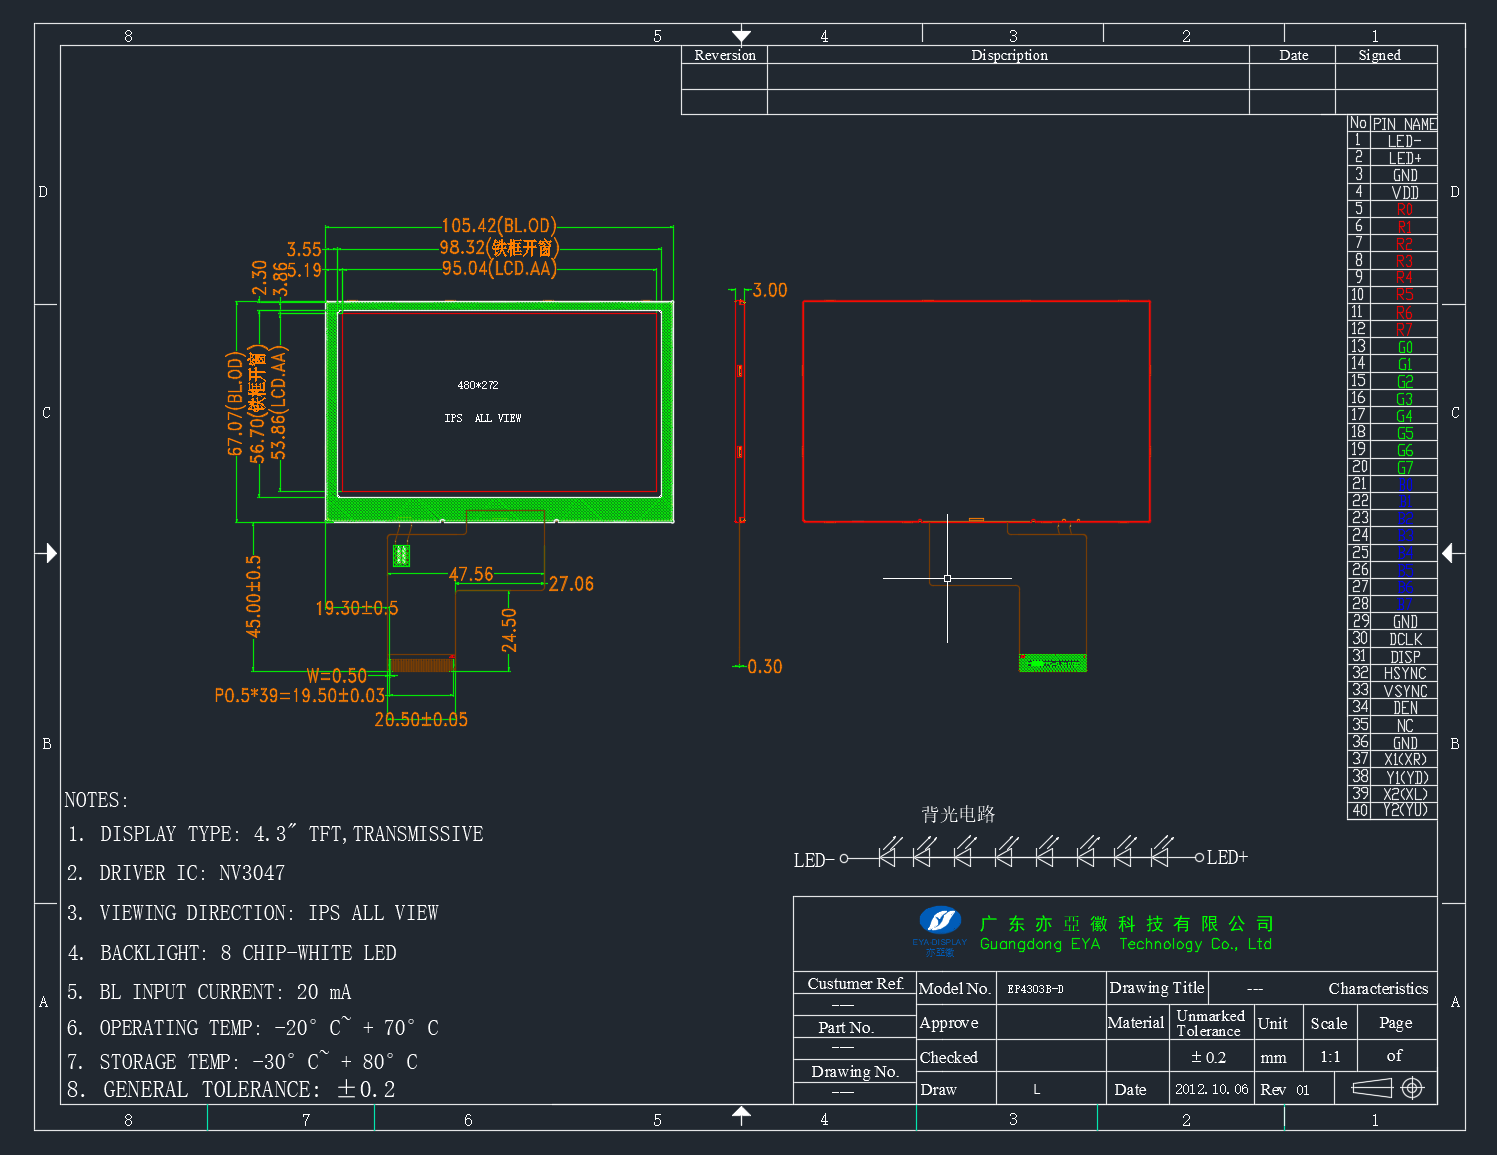Click the 2012.10.06 date value

point(1212,1089)
